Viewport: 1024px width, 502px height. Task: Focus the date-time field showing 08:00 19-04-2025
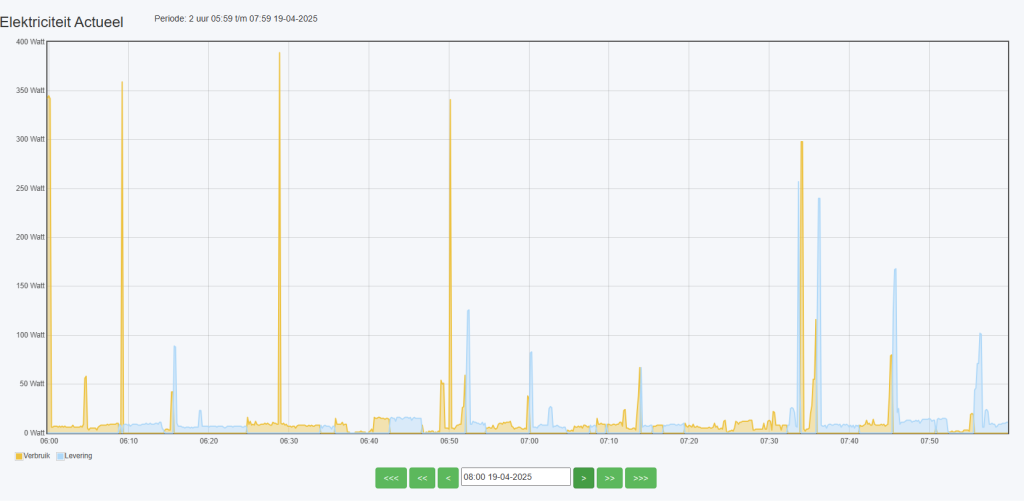coord(515,477)
